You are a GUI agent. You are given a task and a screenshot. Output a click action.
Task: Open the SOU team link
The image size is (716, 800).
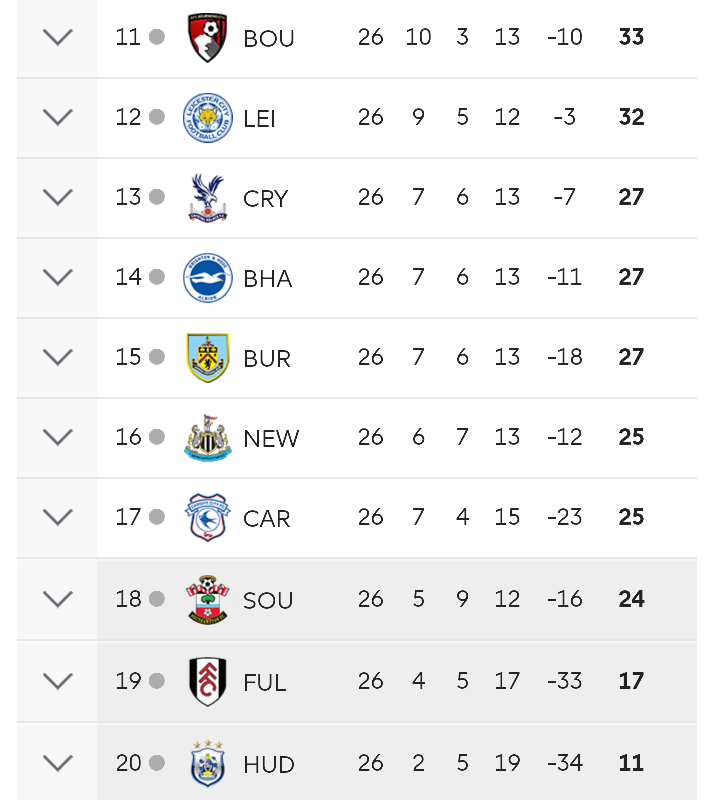point(268,600)
